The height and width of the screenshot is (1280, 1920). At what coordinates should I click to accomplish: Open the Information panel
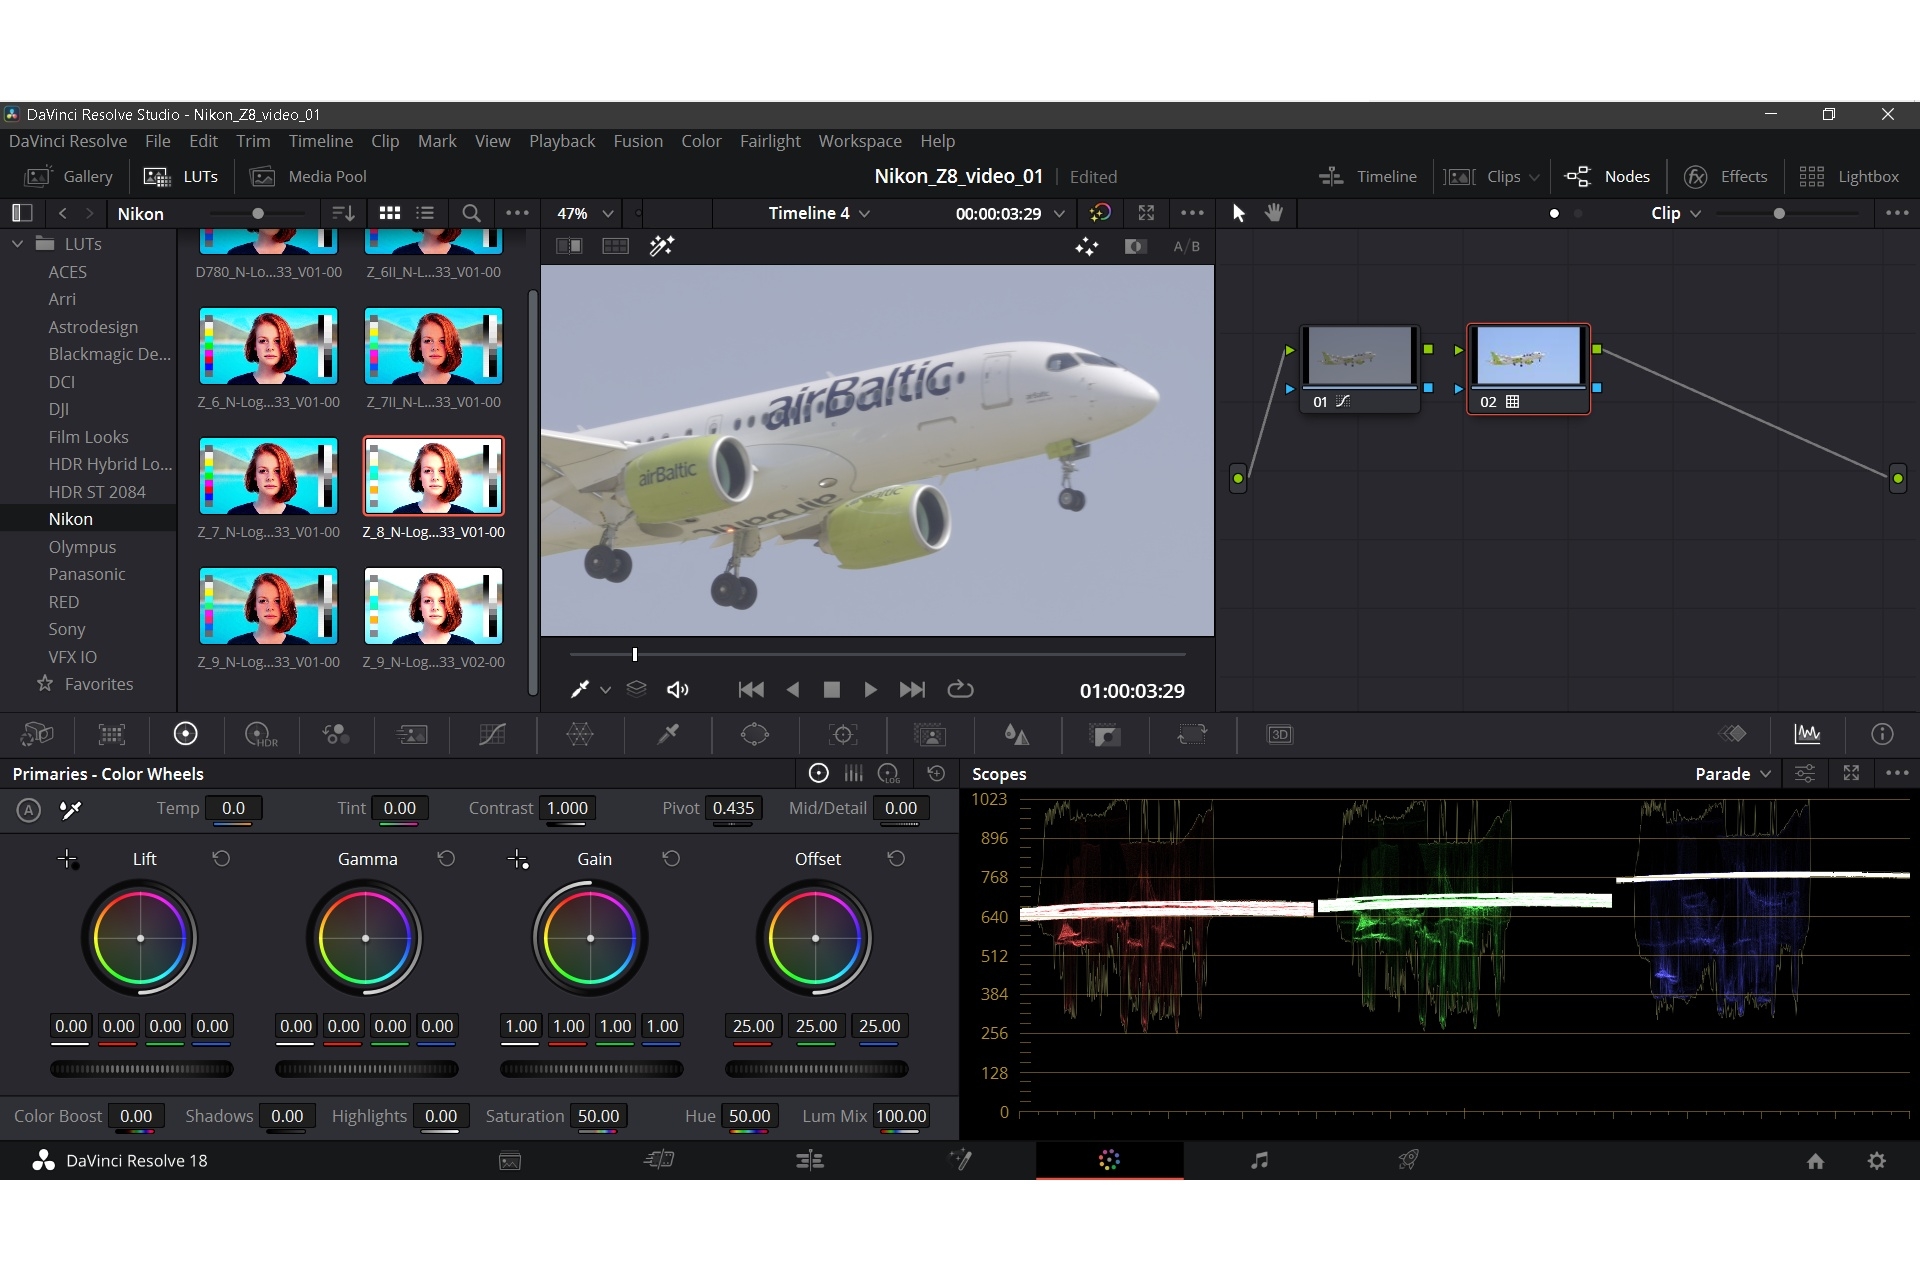[1882, 734]
